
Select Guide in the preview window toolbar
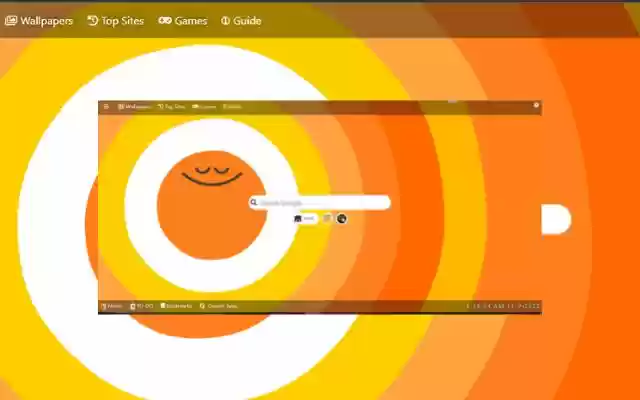(232, 107)
